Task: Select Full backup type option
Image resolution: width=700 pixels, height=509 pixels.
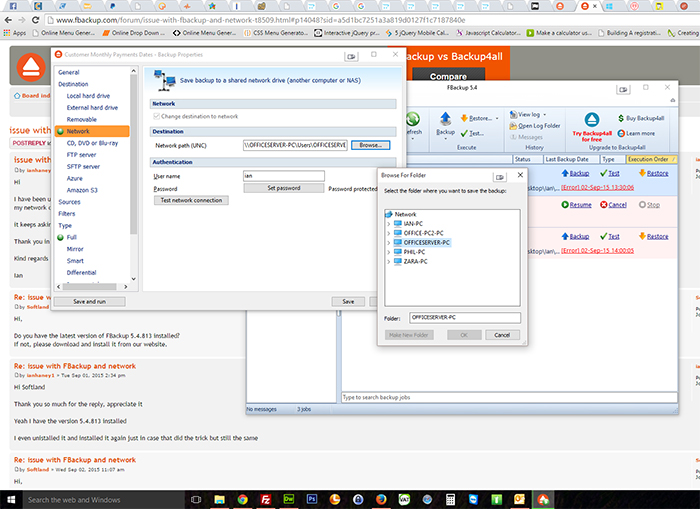Action: pyautogui.click(x=72, y=238)
